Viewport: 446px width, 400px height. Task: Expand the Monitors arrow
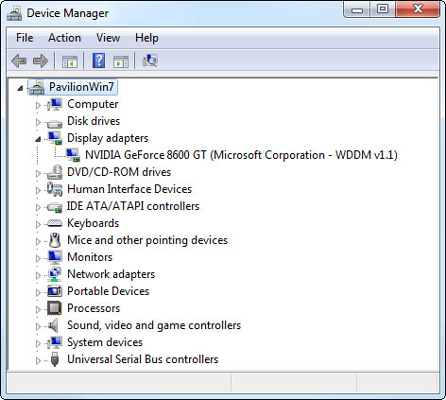[38, 258]
